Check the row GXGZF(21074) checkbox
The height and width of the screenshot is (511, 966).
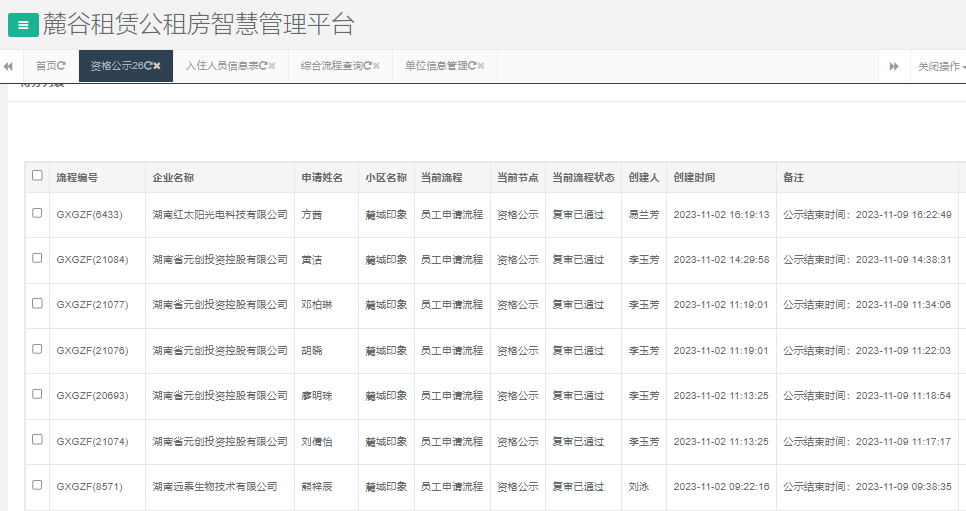[37, 439]
